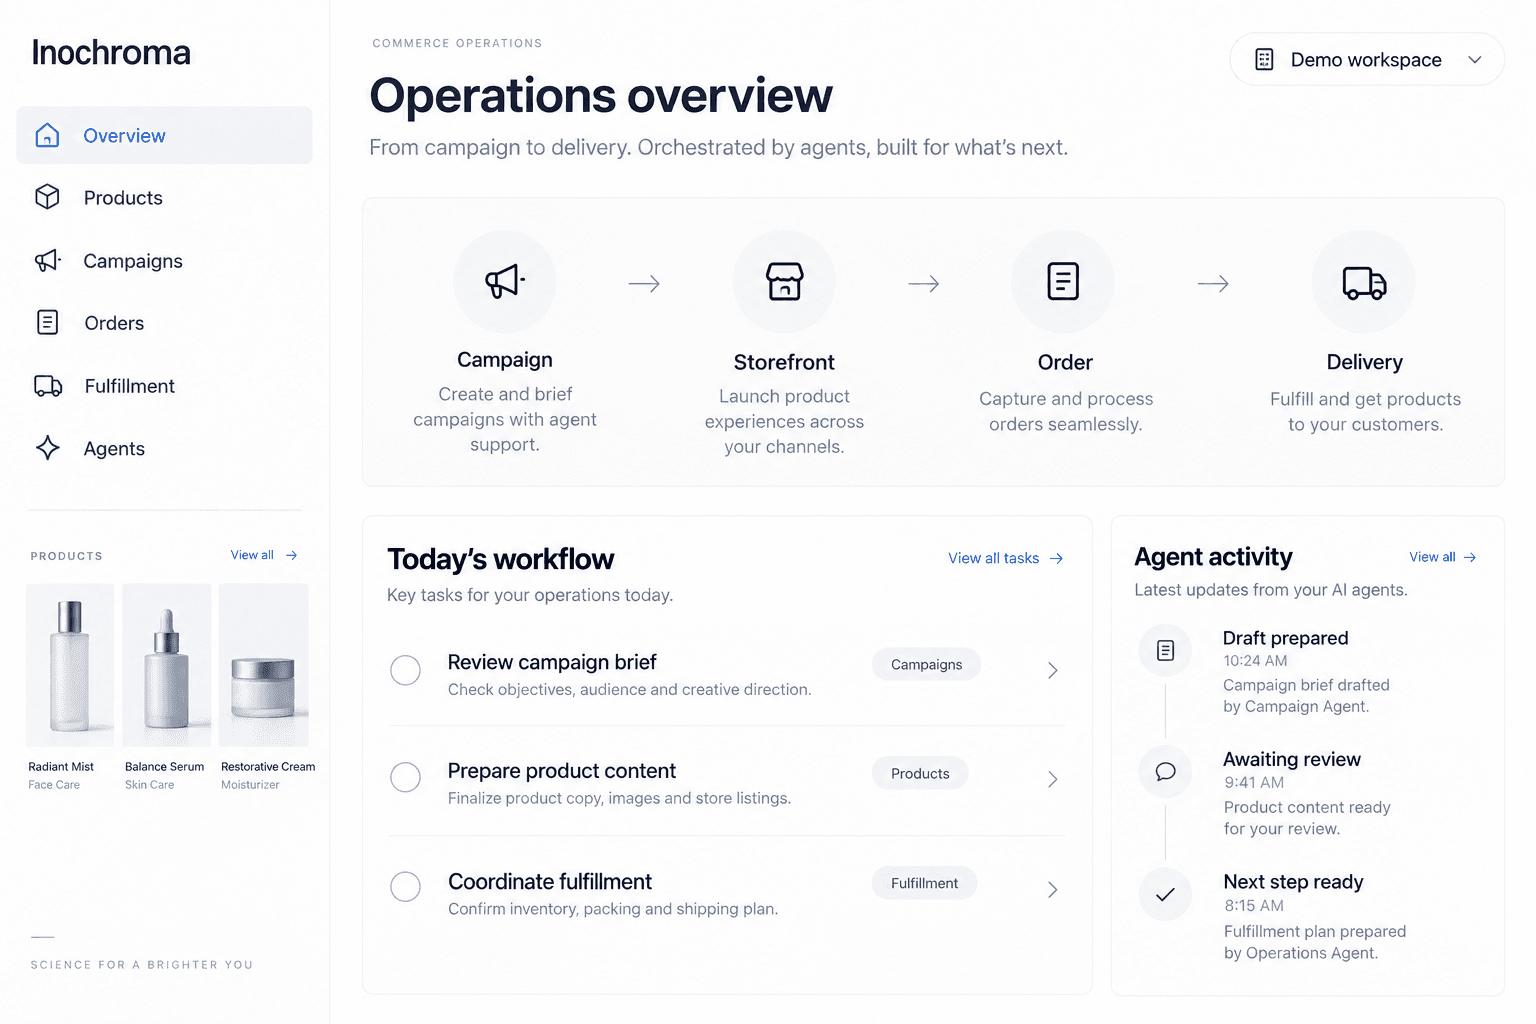Mark Coordinate fulfillment task complete

(x=405, y=886)
